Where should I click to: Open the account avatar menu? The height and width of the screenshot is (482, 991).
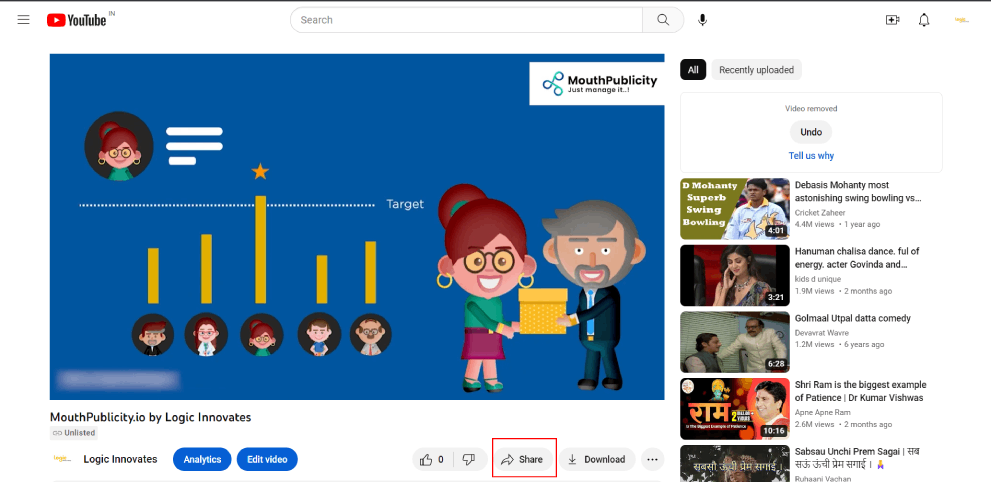961,20
